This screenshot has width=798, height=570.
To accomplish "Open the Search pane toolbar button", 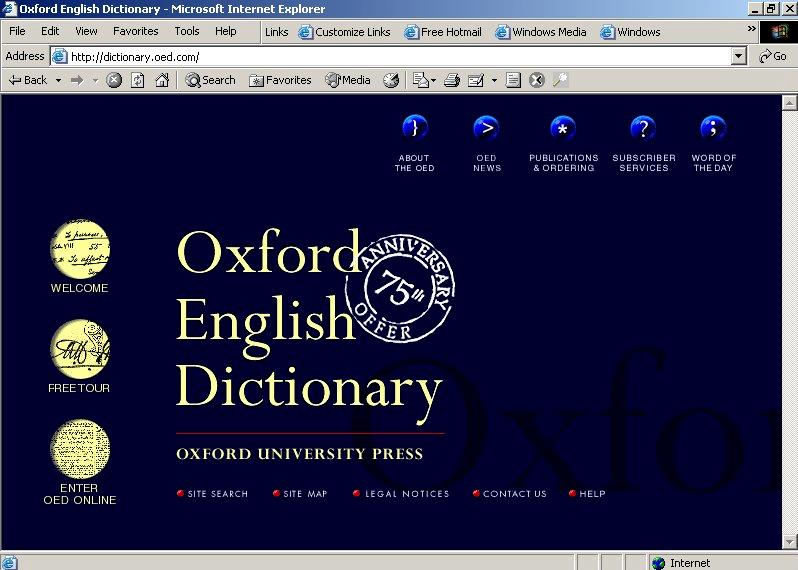I will pyautogui.click(x=210, y=80).
